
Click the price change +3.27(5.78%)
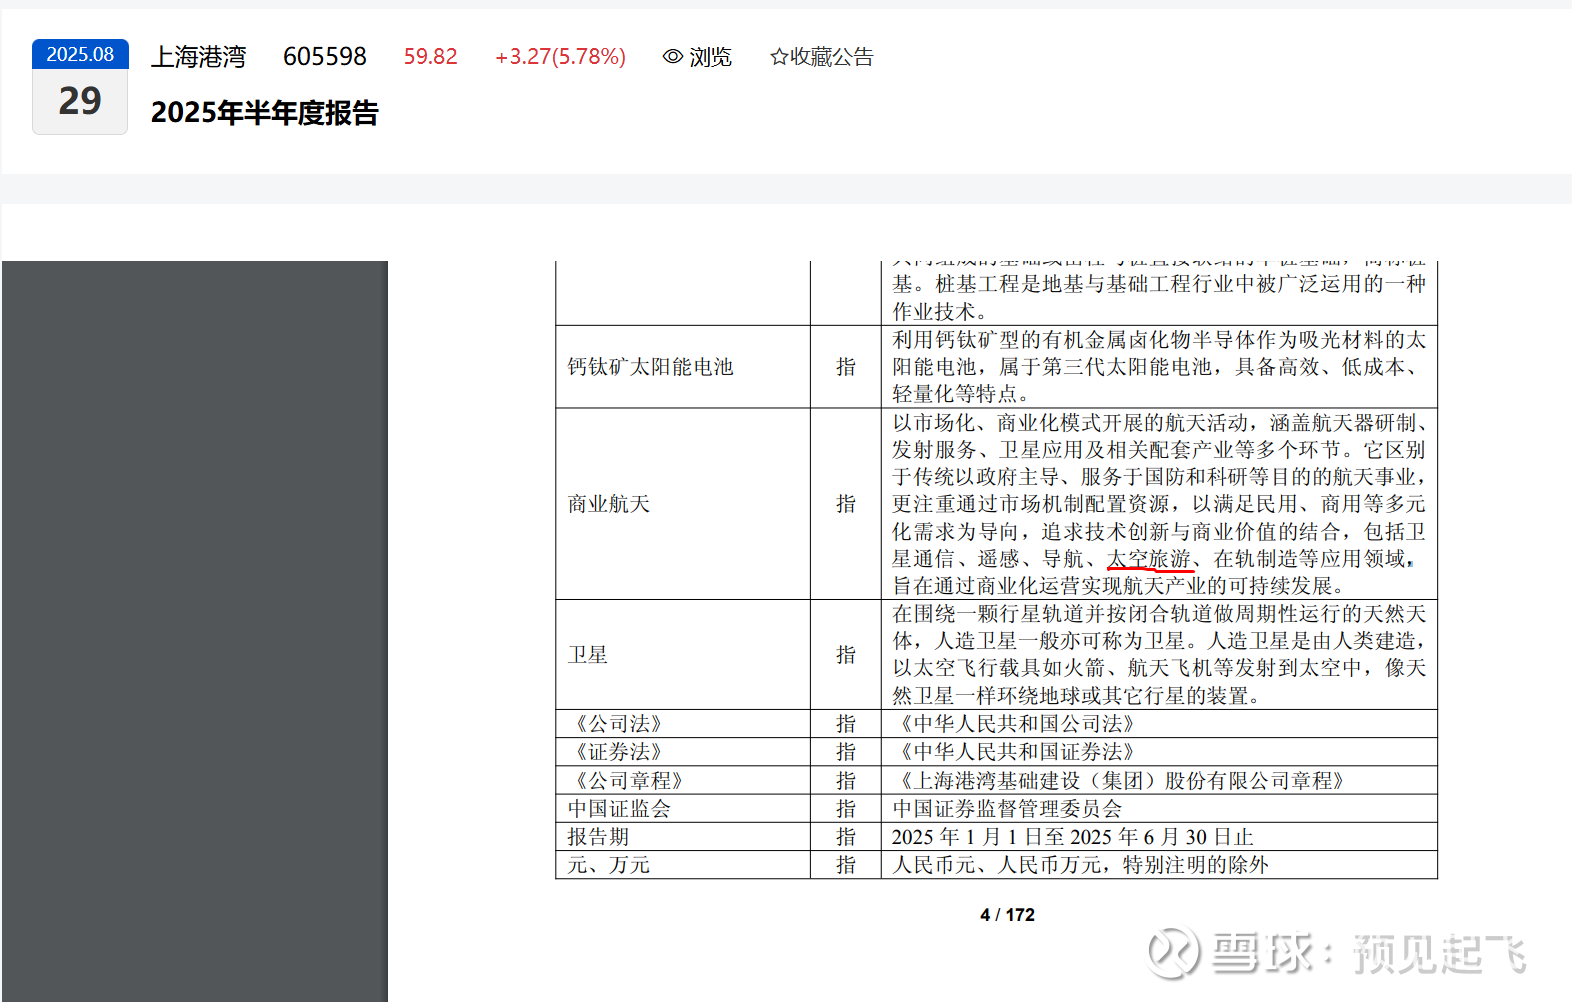point(560,57)
